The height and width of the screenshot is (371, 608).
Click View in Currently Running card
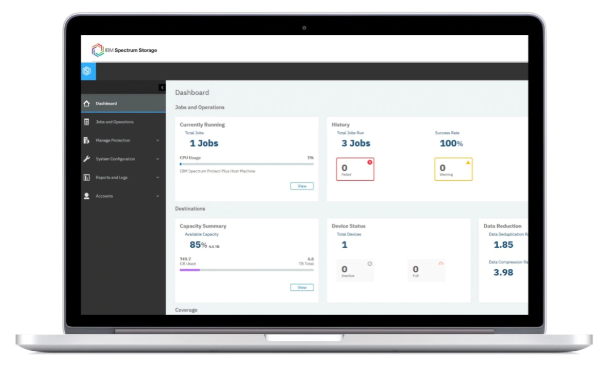pyautogui.click(x=302, y=186)
